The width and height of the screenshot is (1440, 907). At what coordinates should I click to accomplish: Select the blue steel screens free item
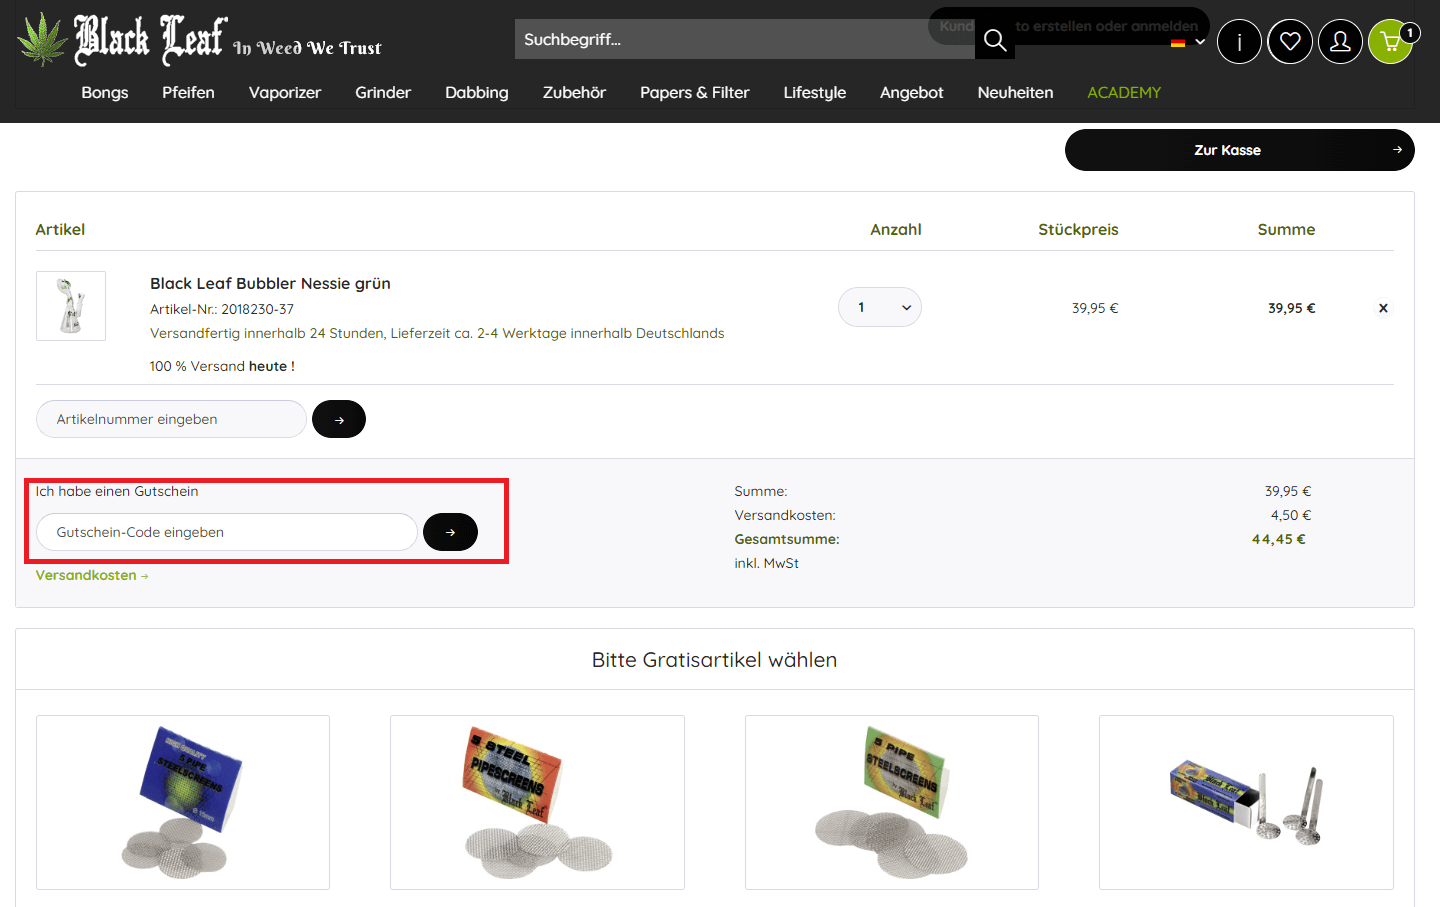[183, 802]
